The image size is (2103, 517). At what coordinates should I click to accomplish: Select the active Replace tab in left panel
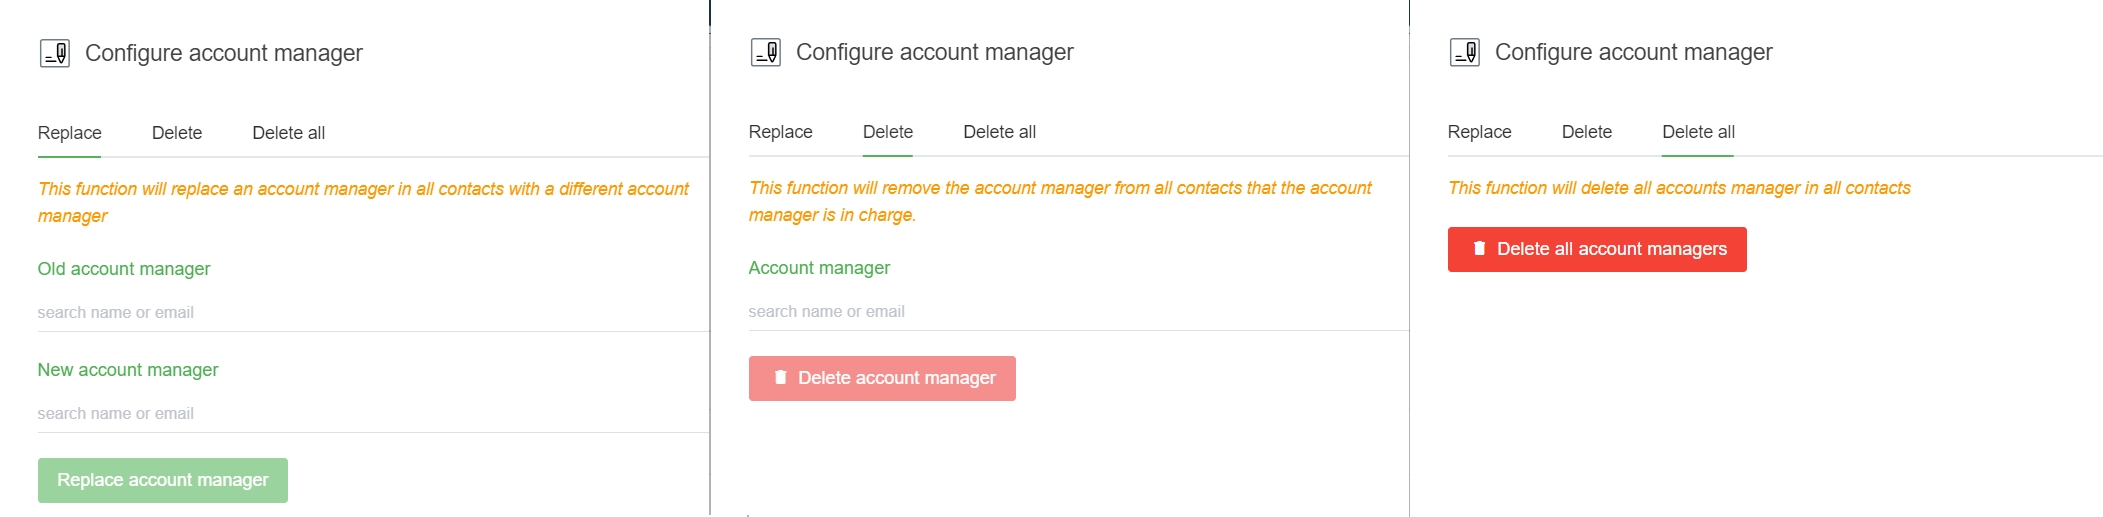coord(69,133)
